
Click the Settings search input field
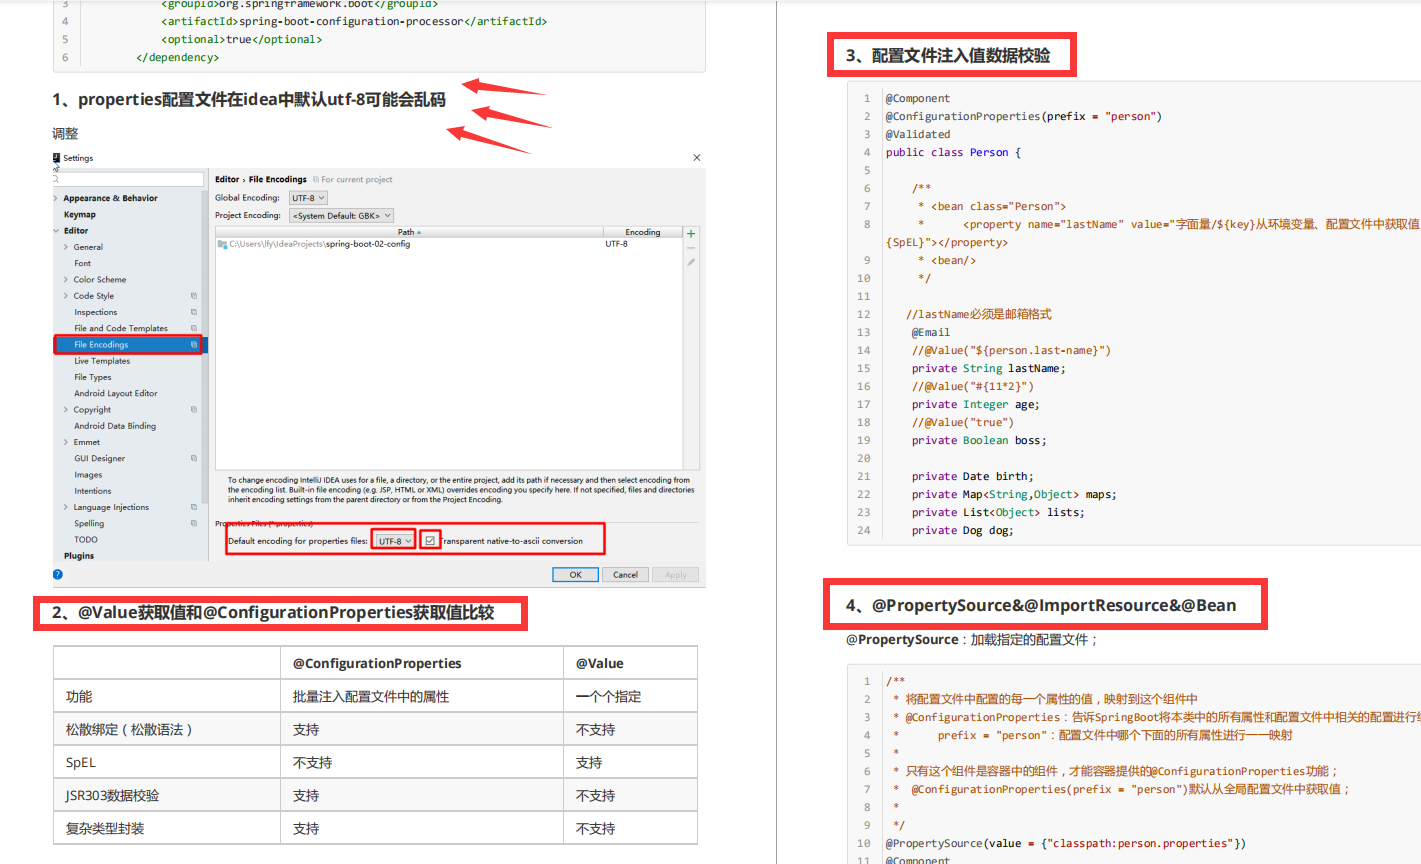(128, 179)
